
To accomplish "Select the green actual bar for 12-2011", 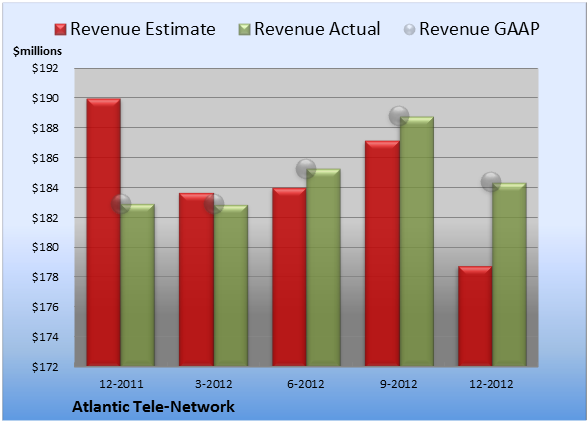I will point(138,285).
